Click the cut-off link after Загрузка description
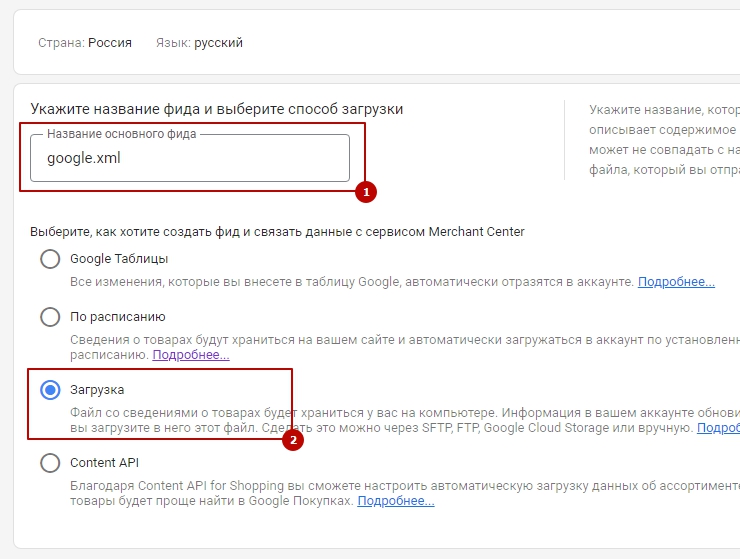The width and height of the screenshot is (740, 559). (718, 428)
